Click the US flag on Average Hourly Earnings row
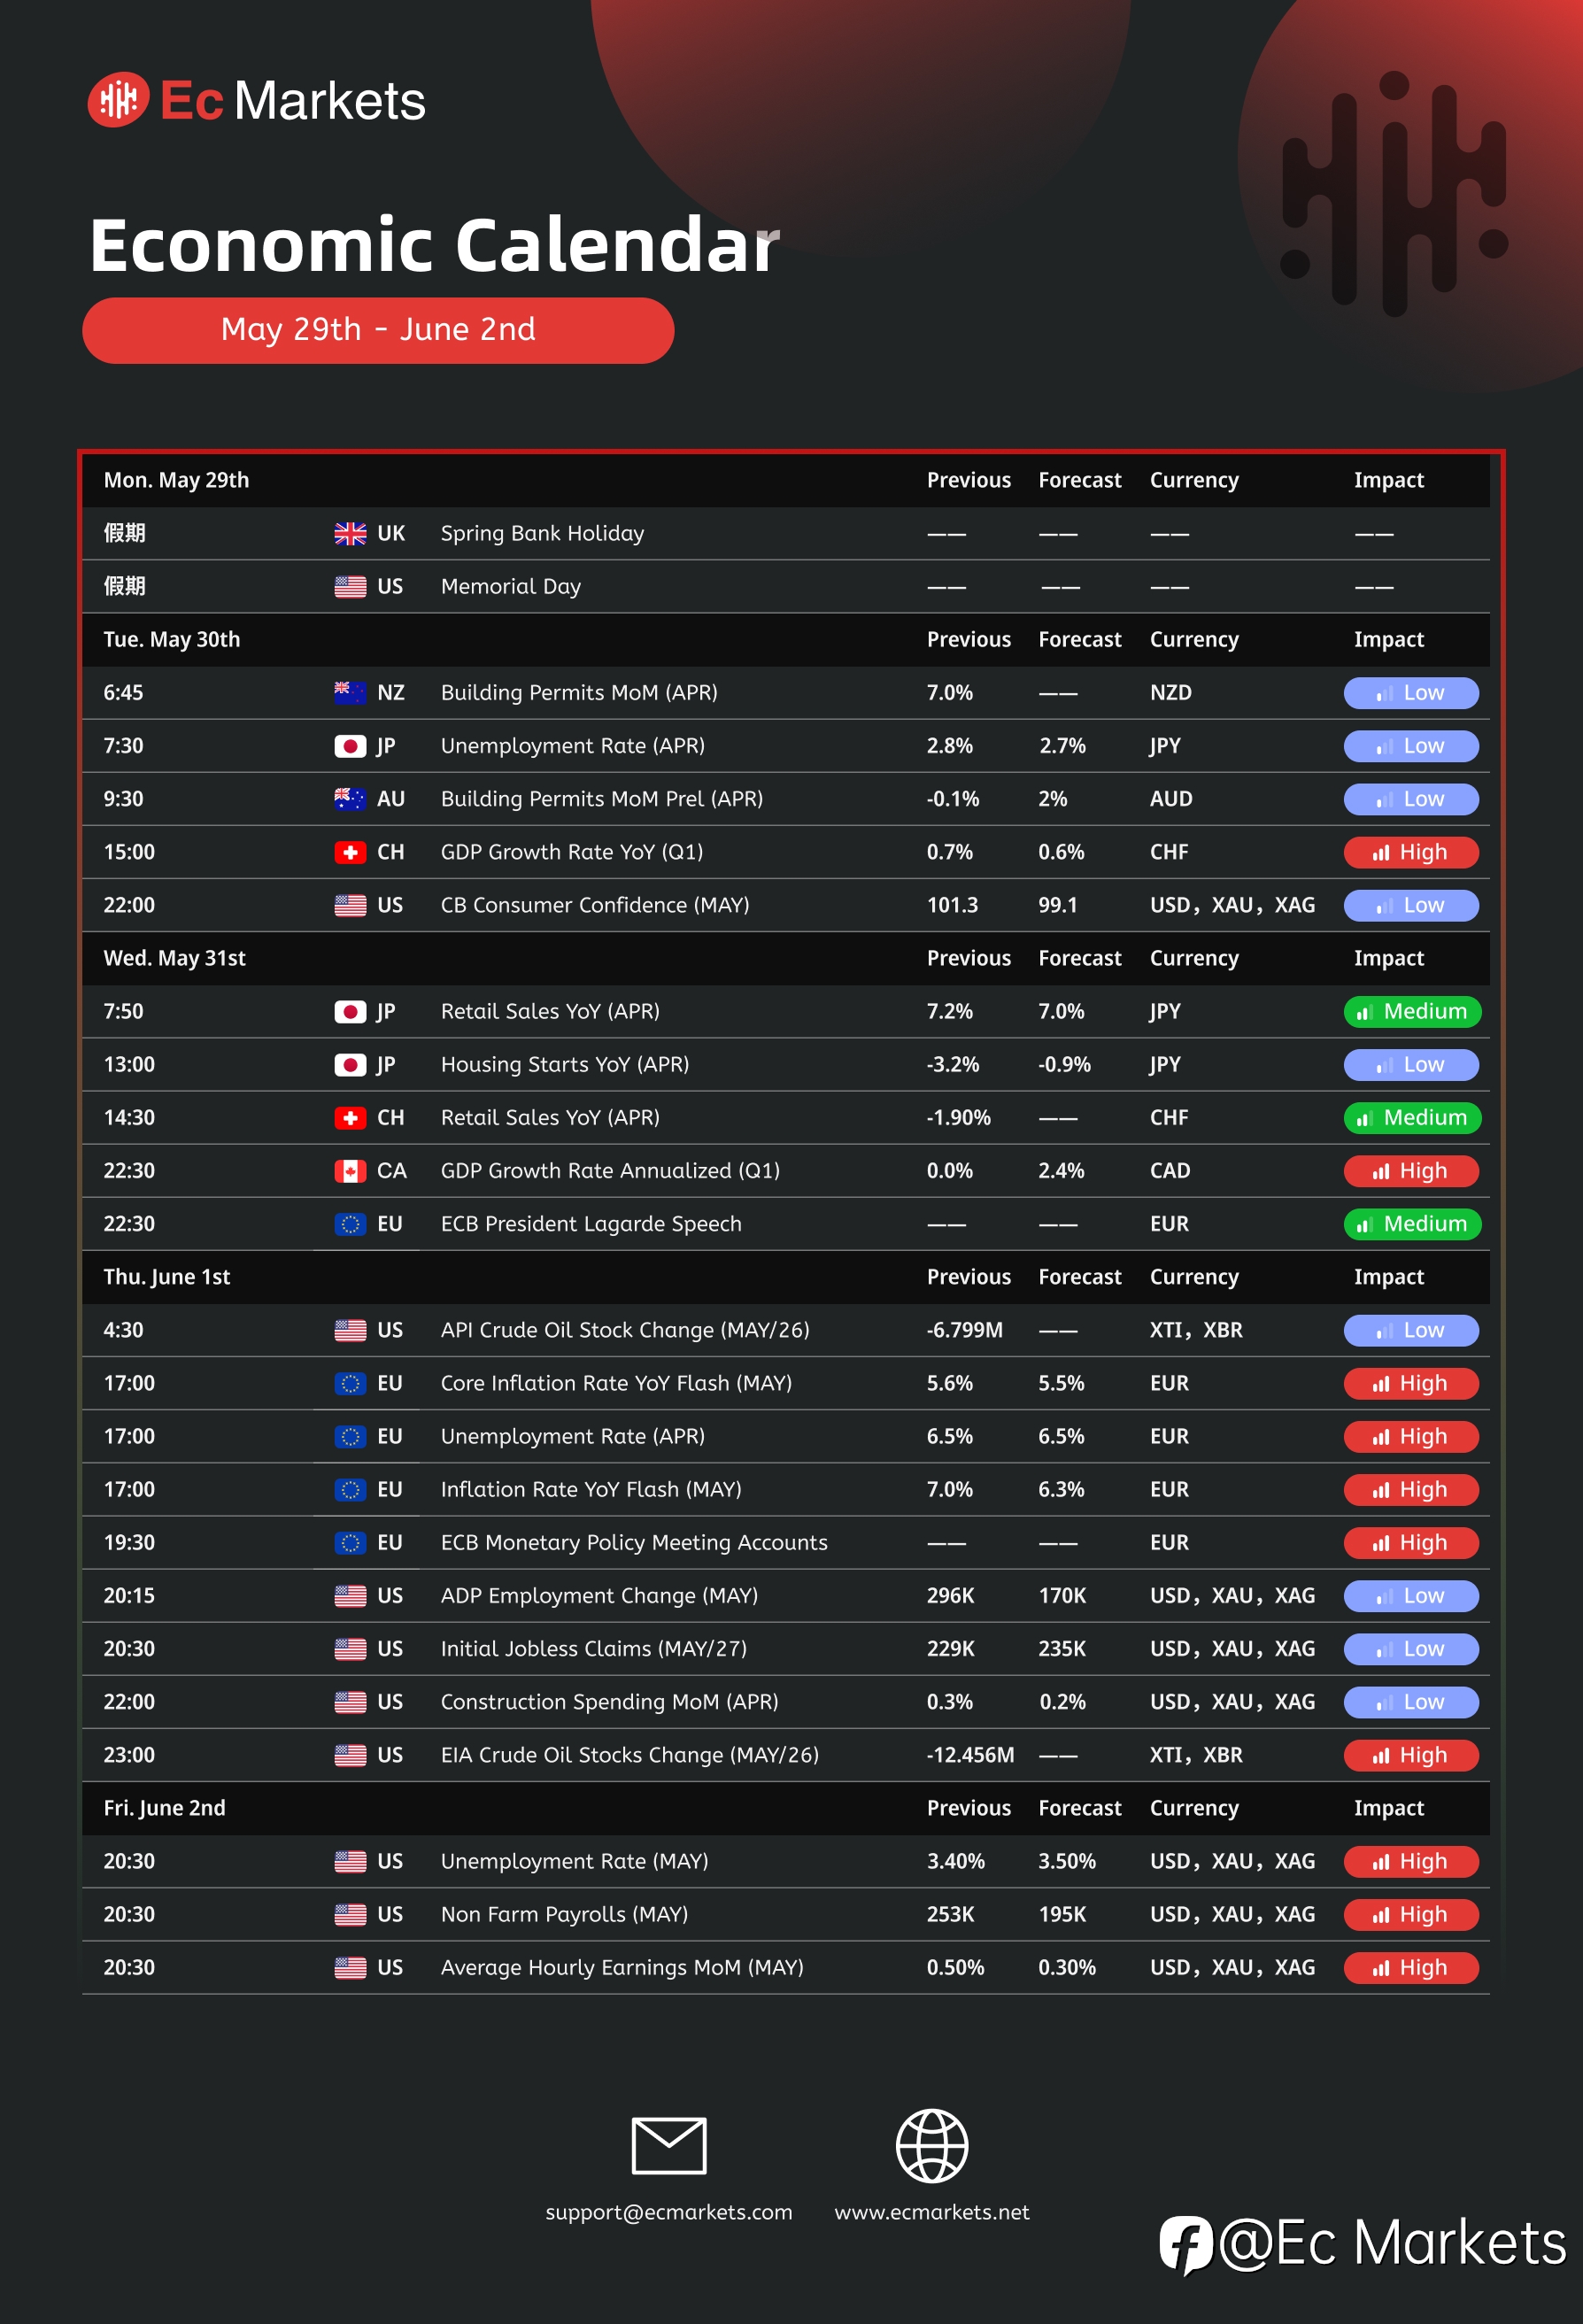 click(x=350, y=1967)
